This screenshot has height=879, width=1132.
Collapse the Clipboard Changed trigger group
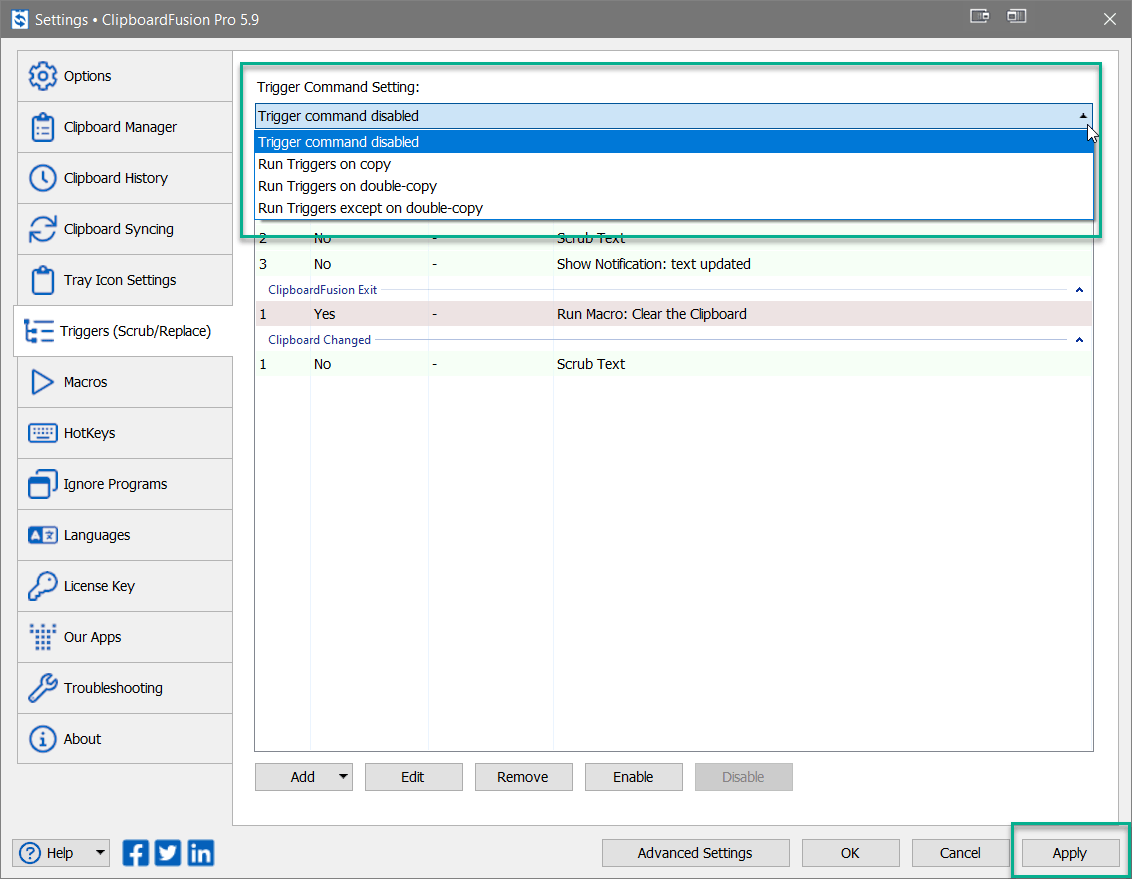click(1078, 339)
